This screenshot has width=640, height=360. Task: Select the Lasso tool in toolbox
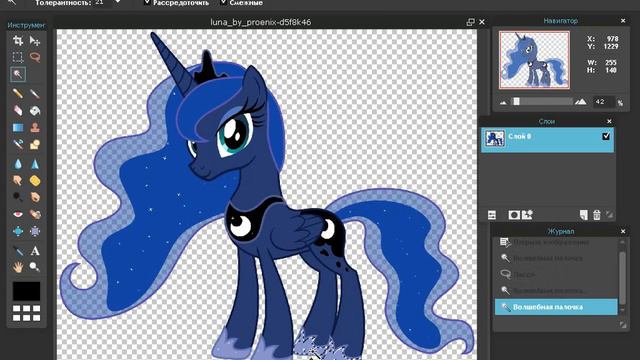click(35, 57)
